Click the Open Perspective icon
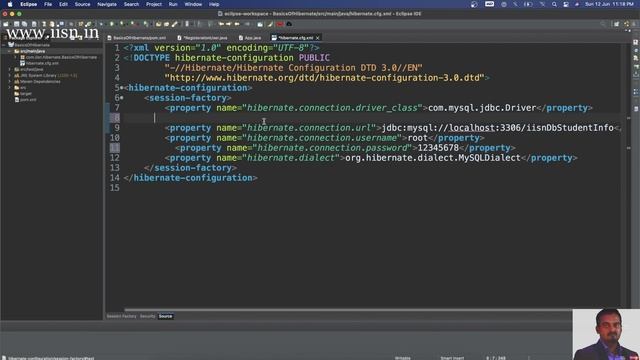The image size is (640, 360). point(617,24)
